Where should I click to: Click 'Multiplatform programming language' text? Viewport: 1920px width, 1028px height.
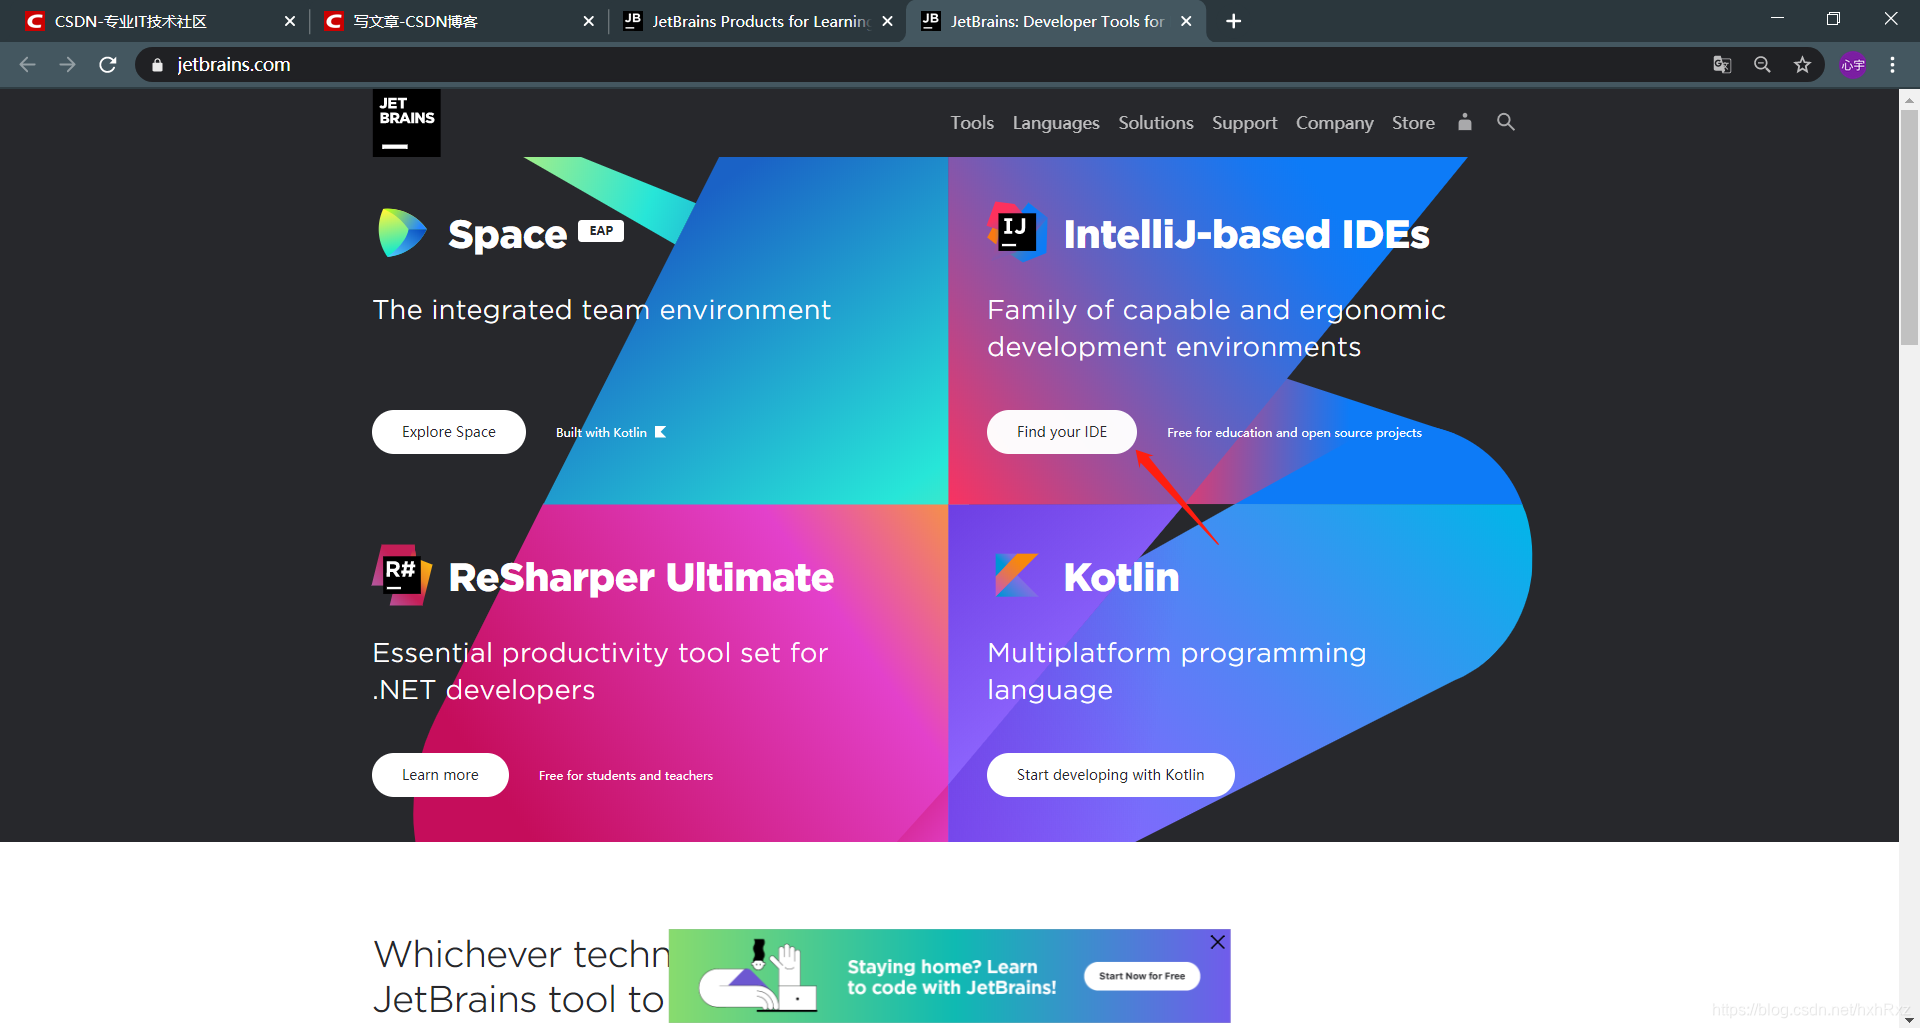pyautogui.click(x=1177, y=671)
